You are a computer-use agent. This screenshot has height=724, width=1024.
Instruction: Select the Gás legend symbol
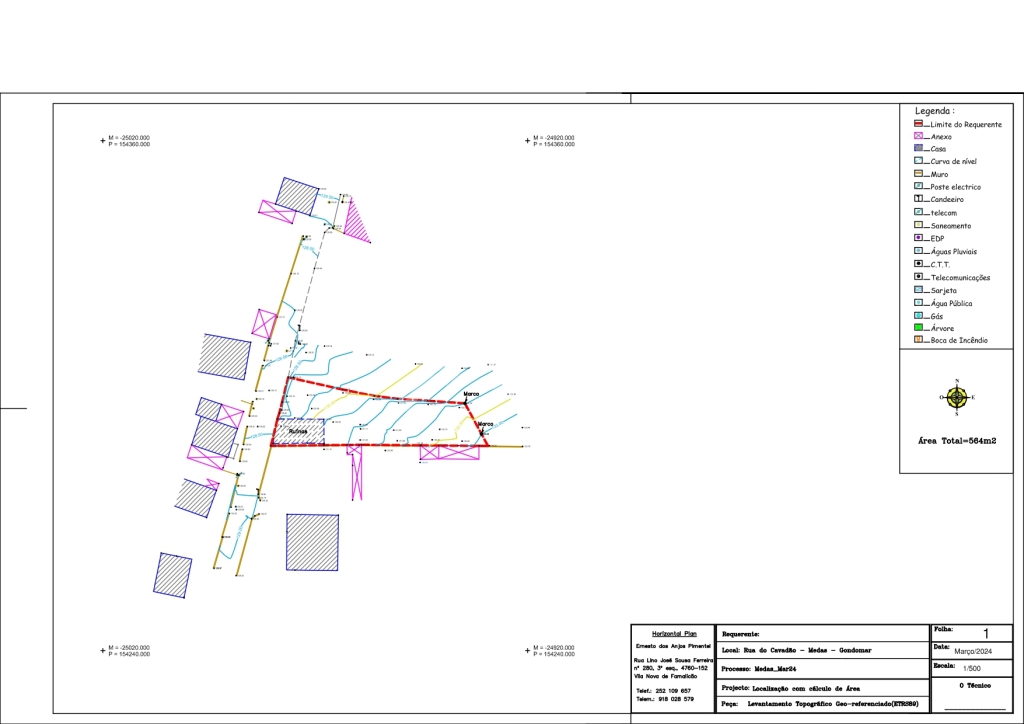pyautogui.click(x=919, y=315)
